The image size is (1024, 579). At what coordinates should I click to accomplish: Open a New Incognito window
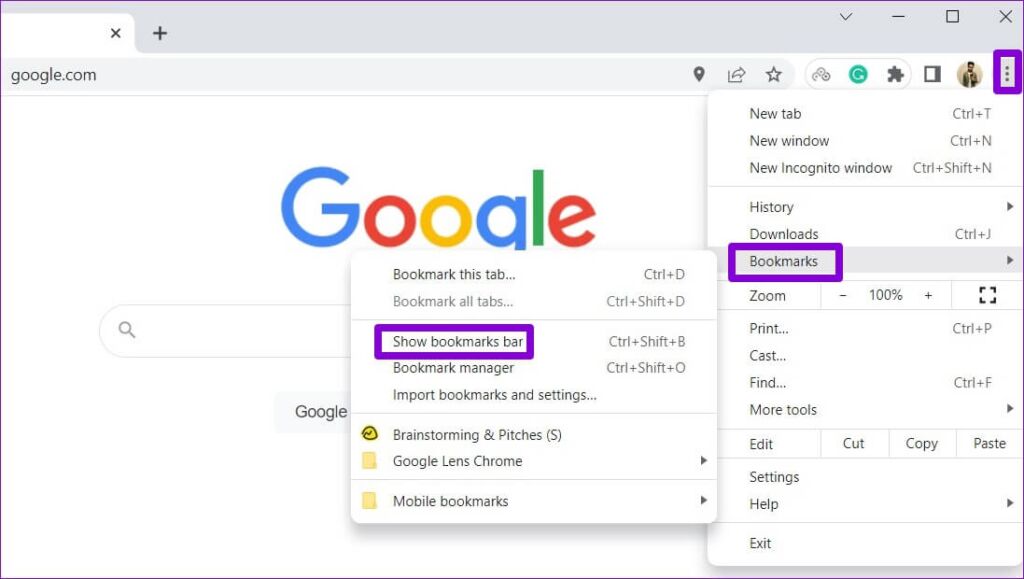point(821,167)
